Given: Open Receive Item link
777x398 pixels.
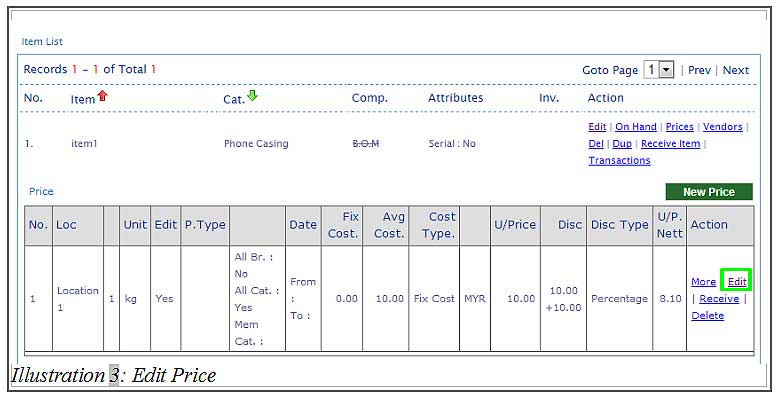Looking at the screenshot, I should 670,144.
